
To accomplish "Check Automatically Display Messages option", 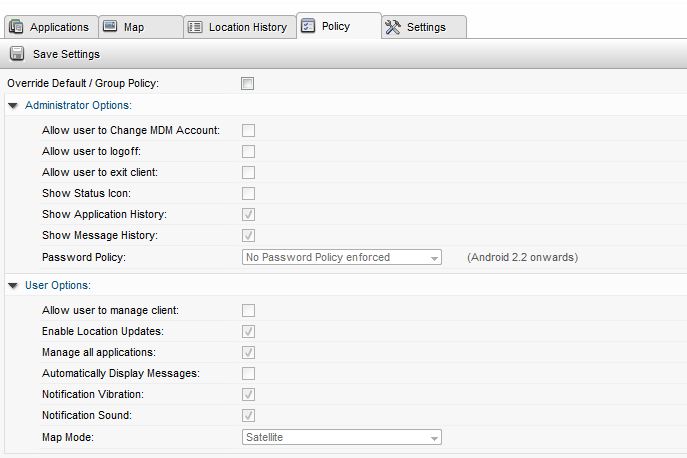I will (x=248, y=373).
